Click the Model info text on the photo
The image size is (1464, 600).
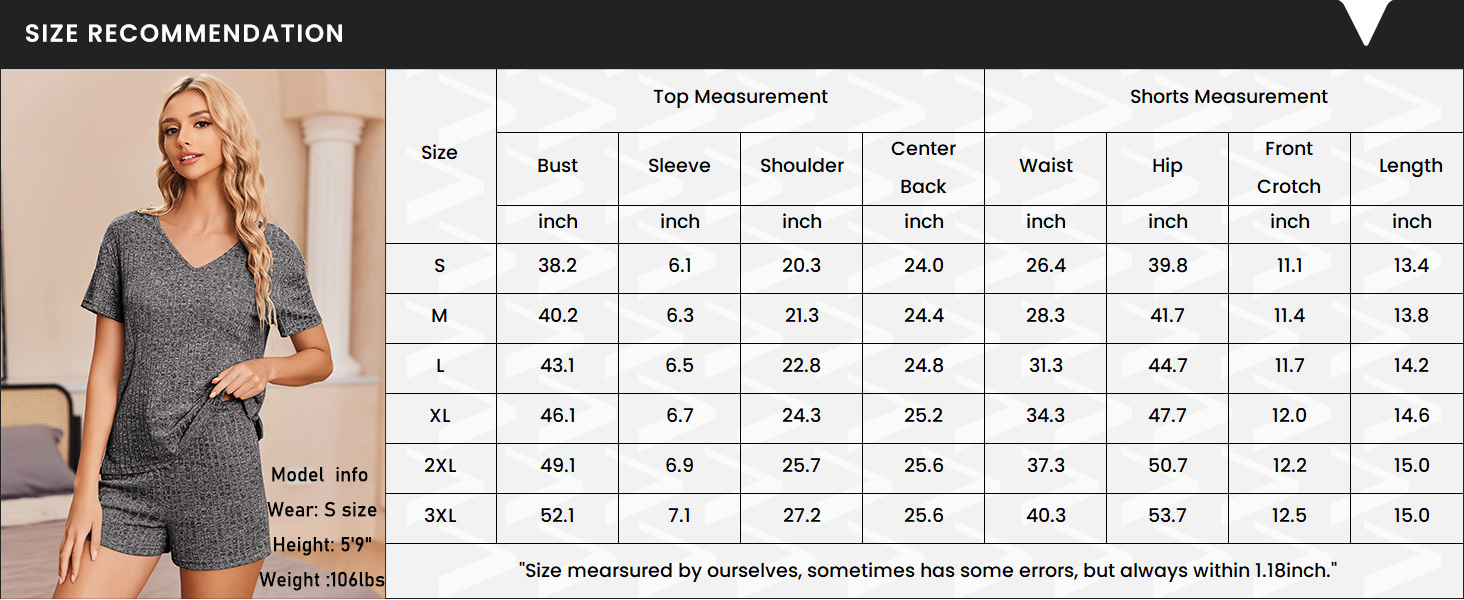[x=320, y=475]
